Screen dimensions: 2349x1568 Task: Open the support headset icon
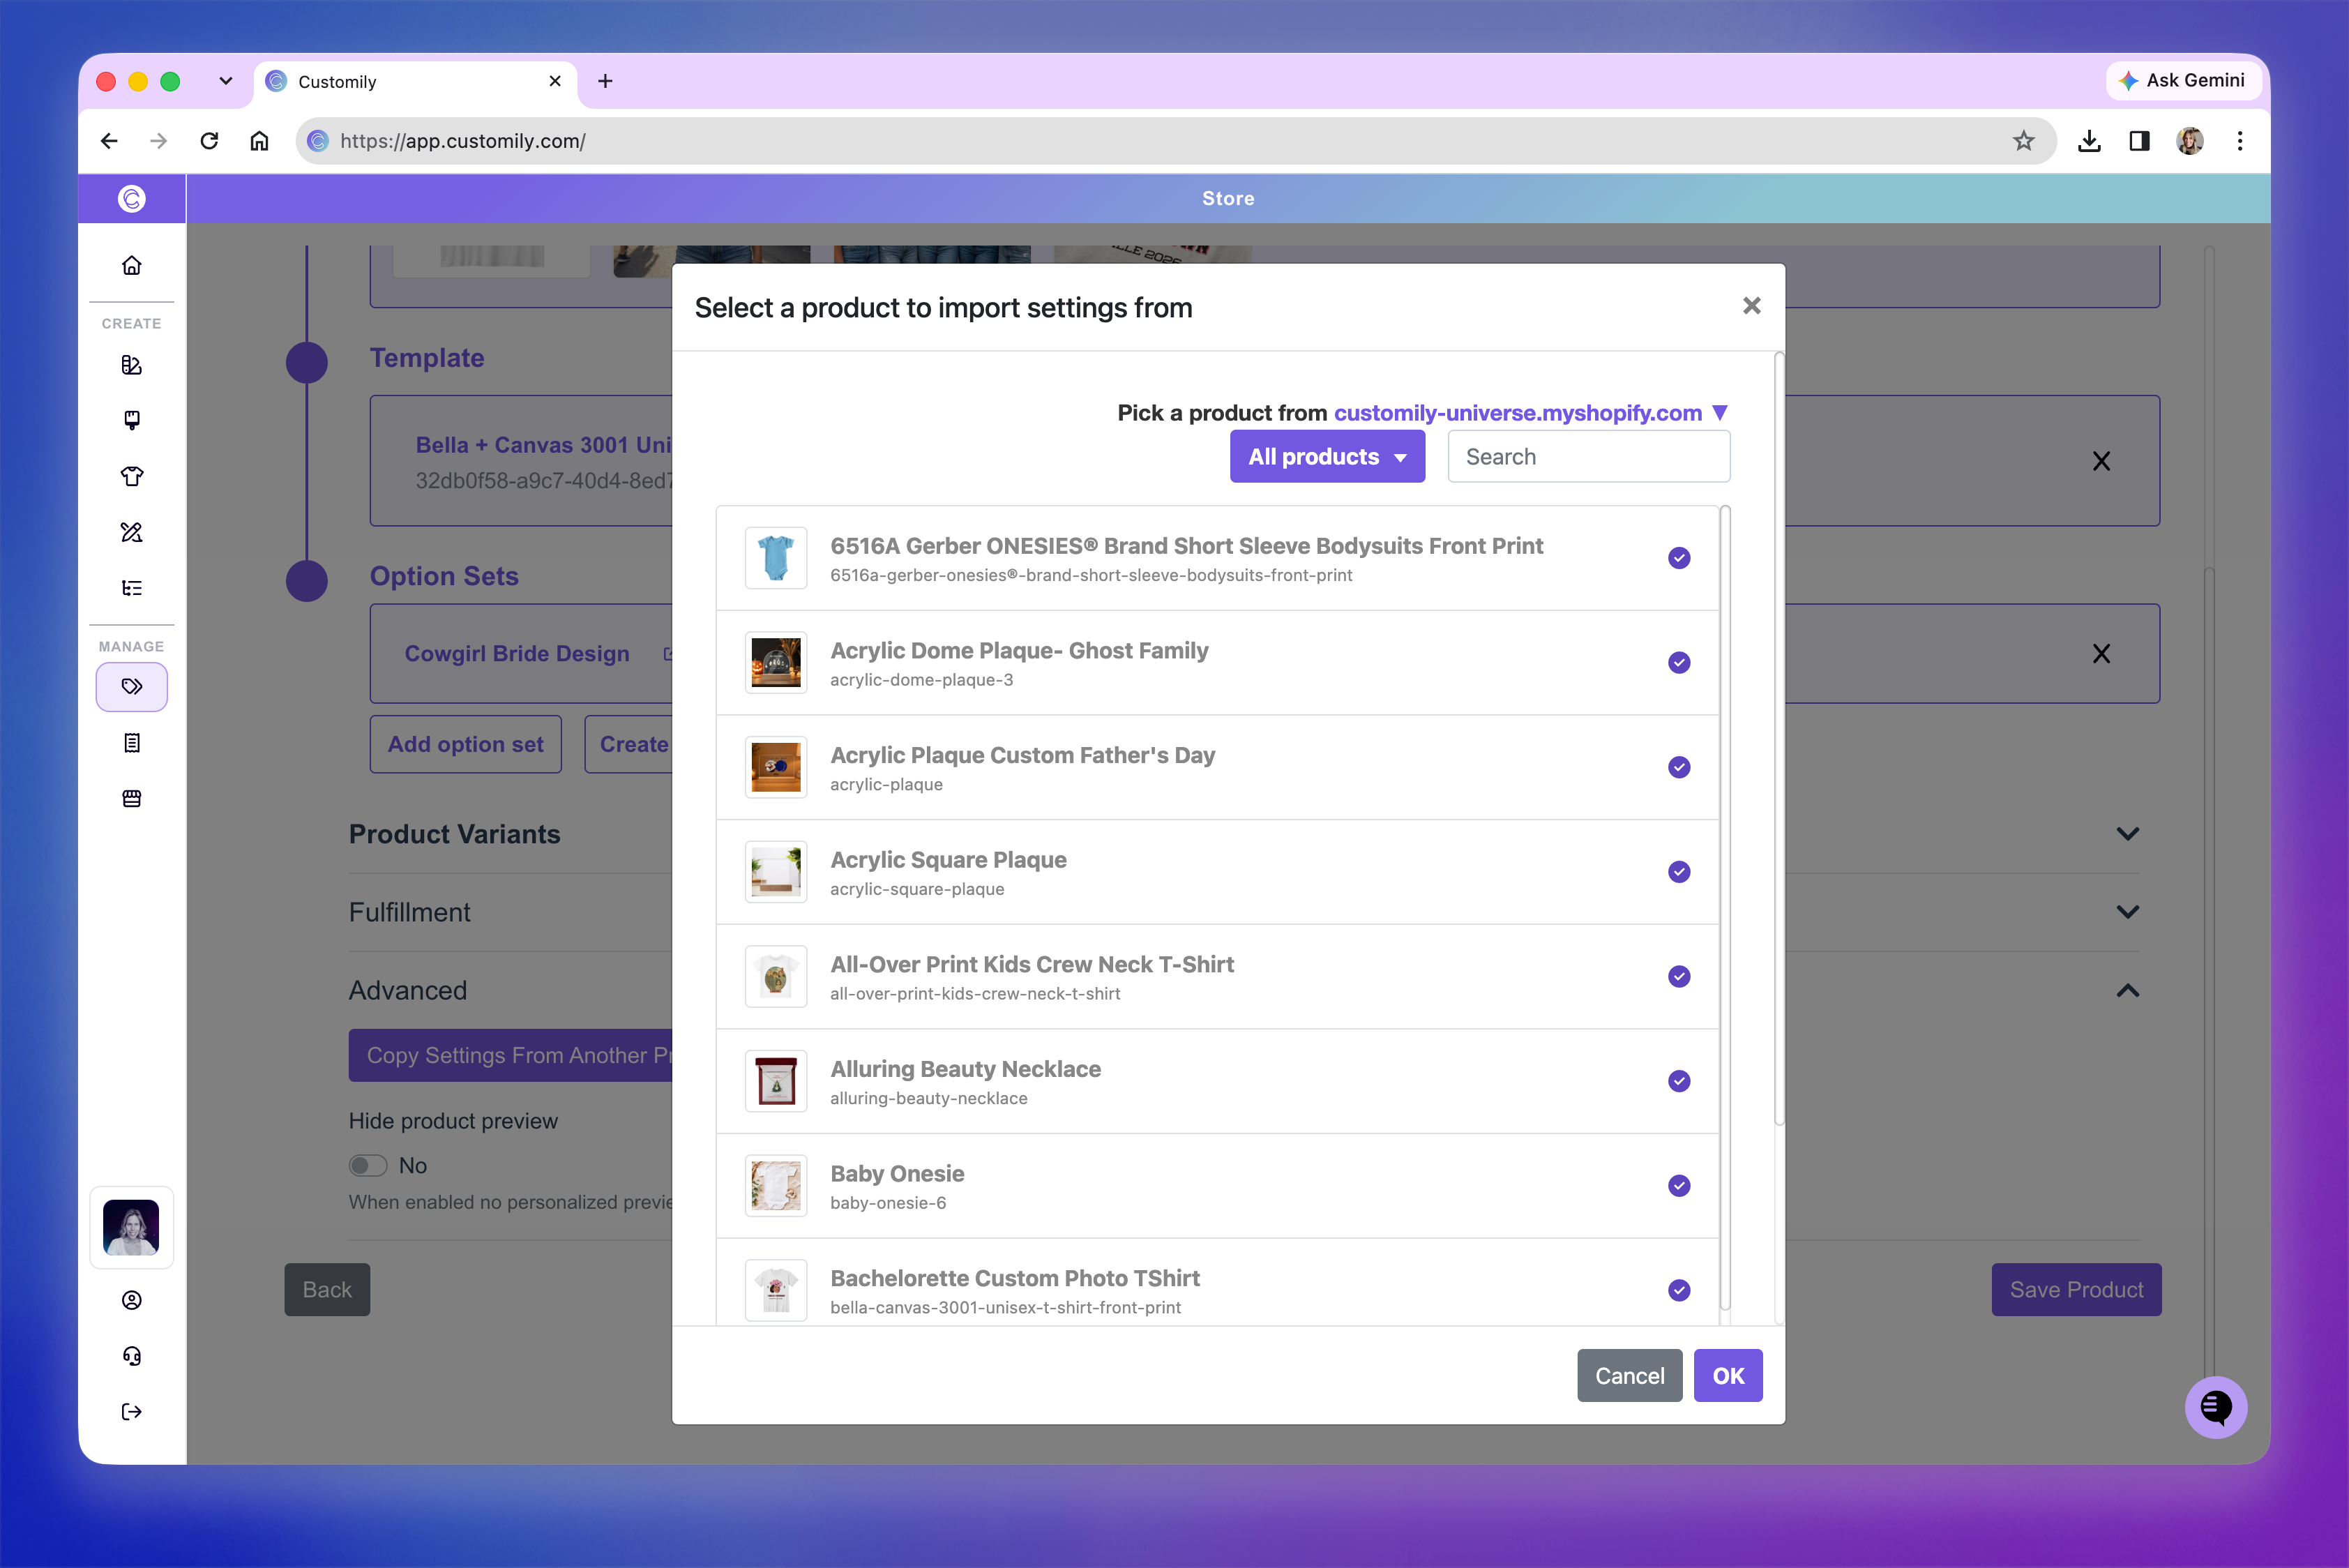131,1356
